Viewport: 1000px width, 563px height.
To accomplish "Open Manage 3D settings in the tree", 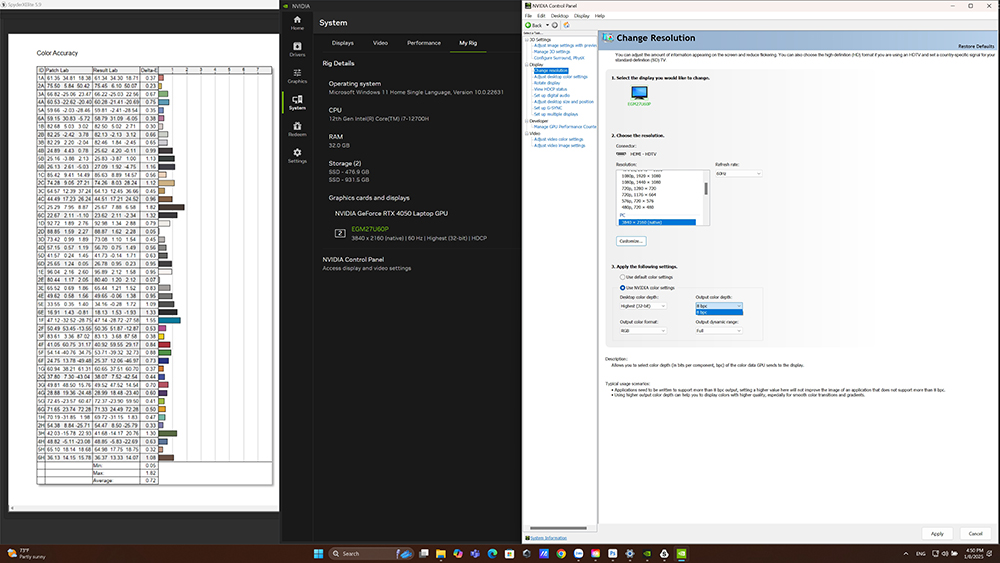I will click(x=552, y=52).
